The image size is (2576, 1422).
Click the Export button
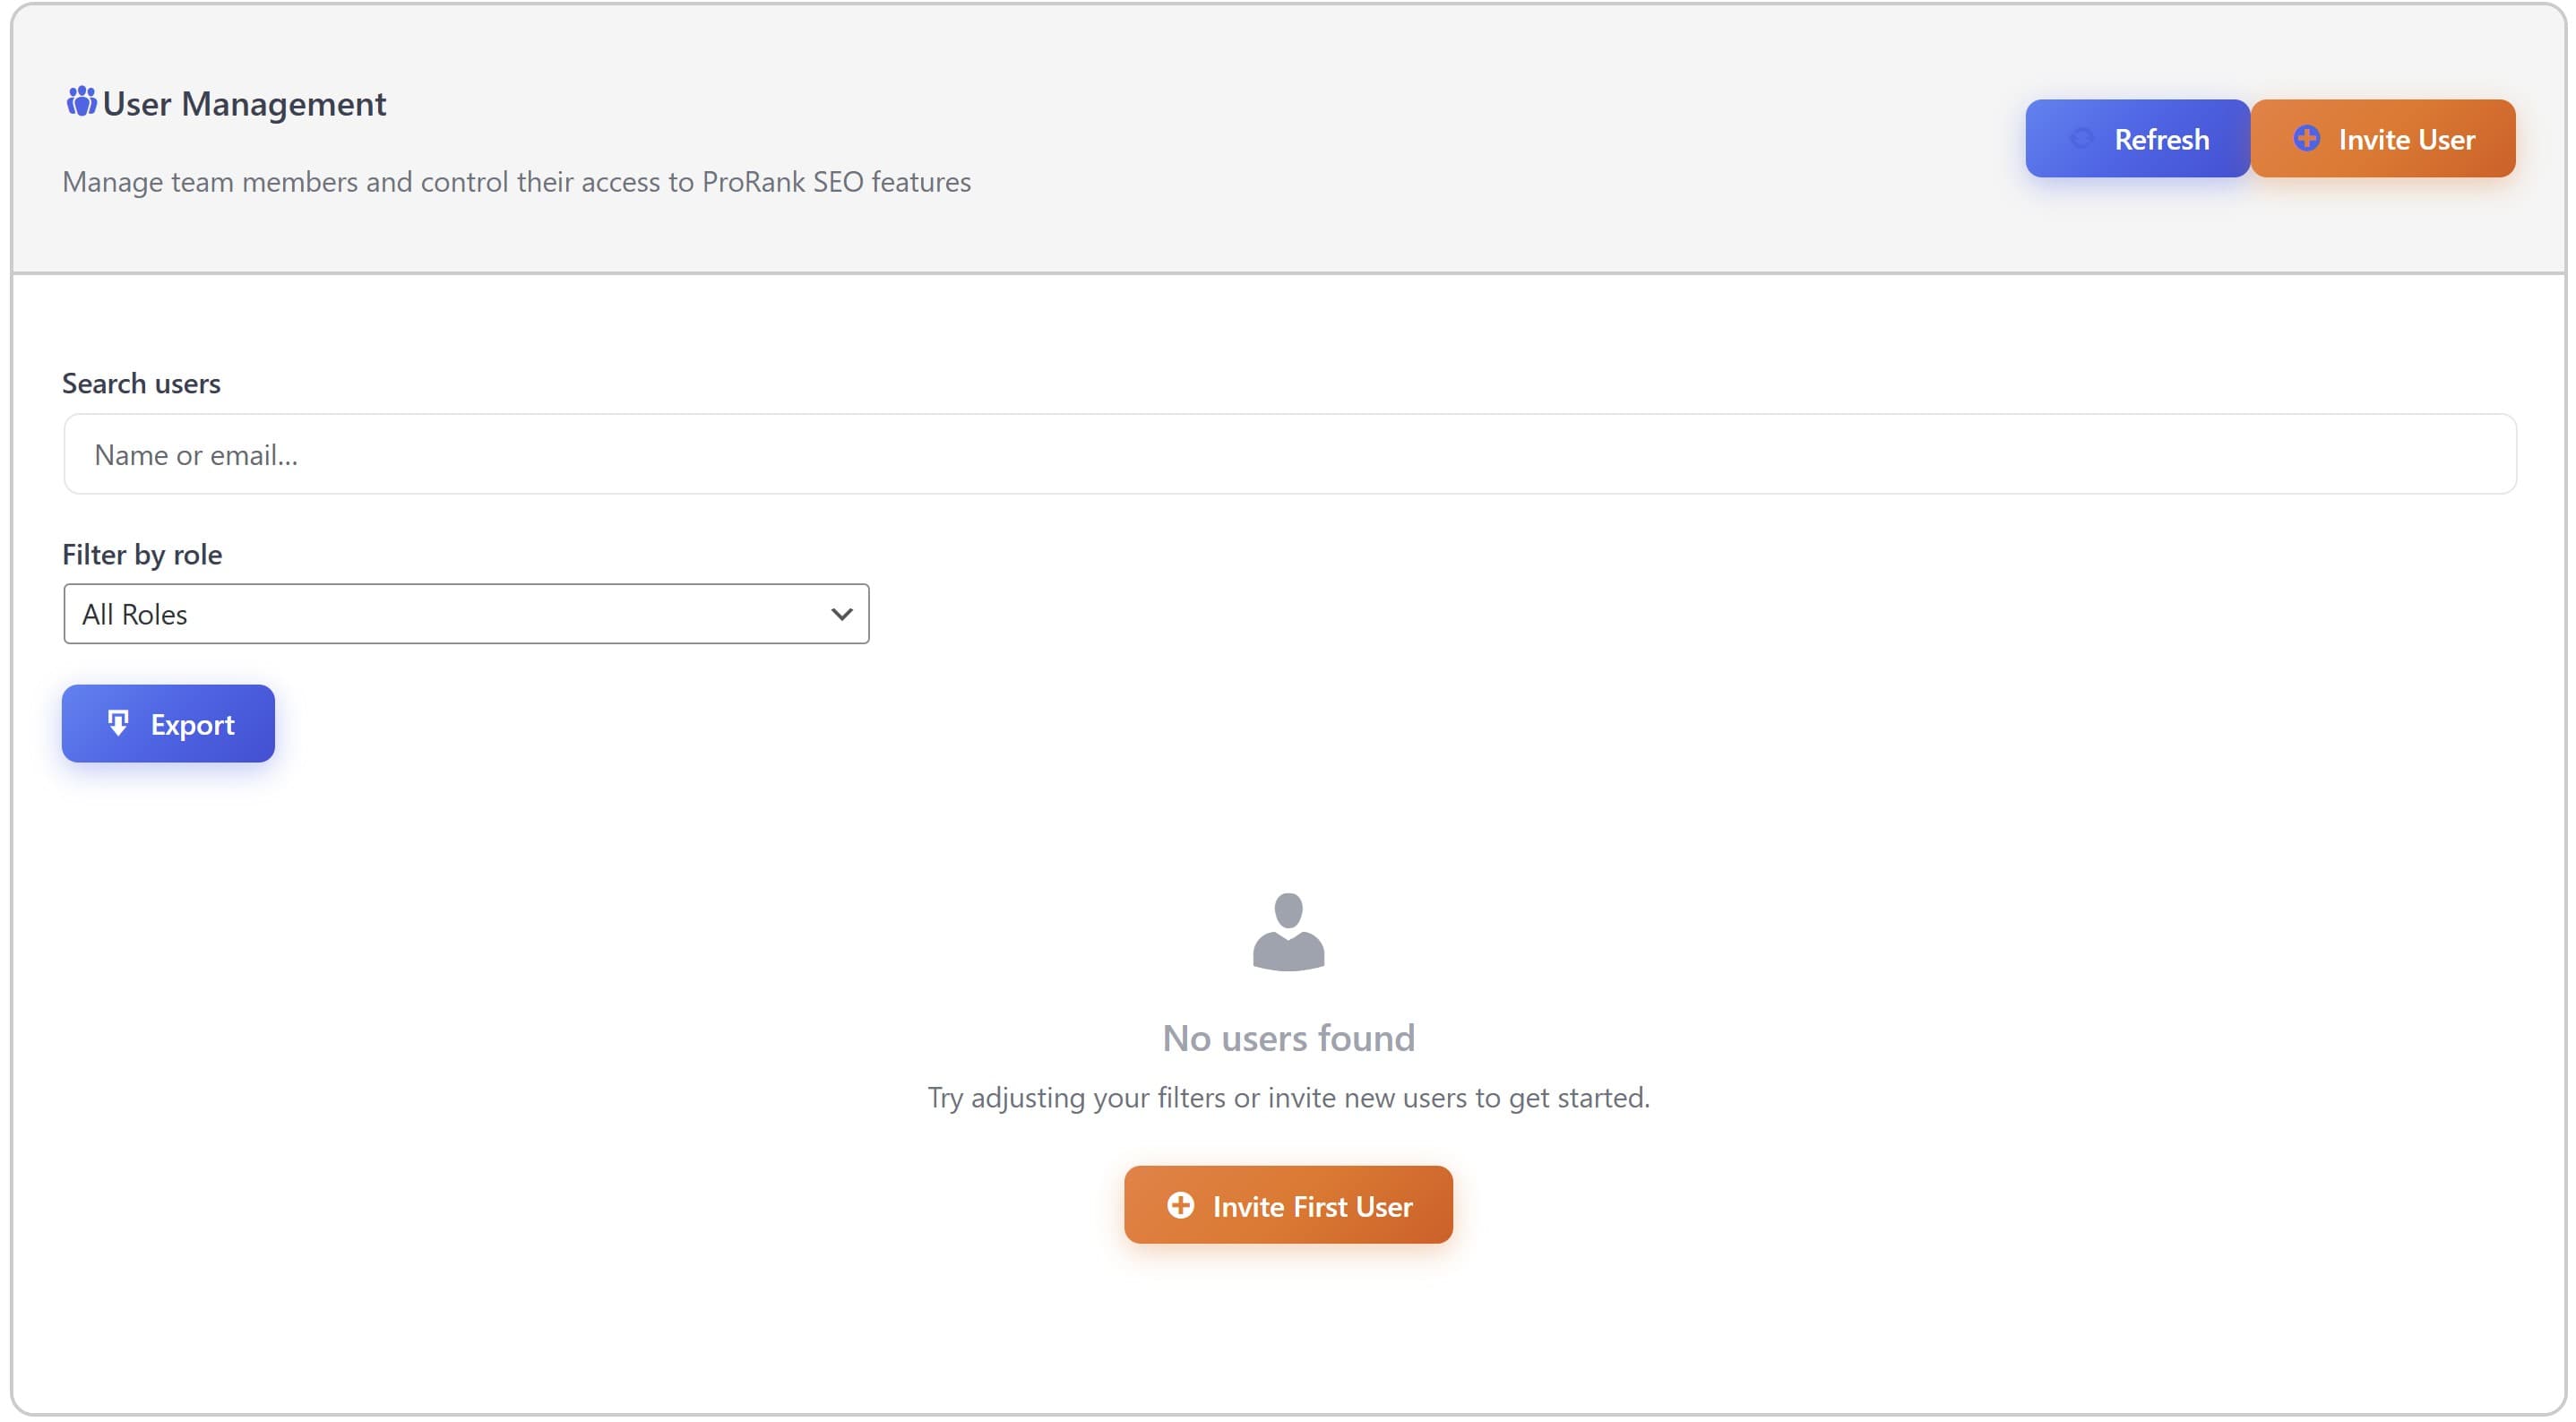[x=168, y=723]
